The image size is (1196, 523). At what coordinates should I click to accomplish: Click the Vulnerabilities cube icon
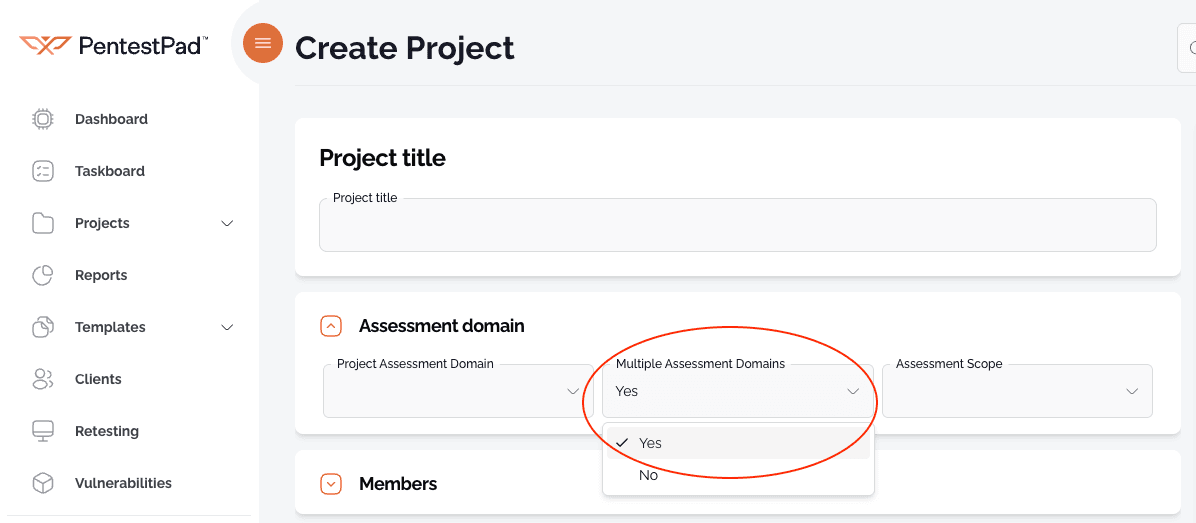[43, 483]
